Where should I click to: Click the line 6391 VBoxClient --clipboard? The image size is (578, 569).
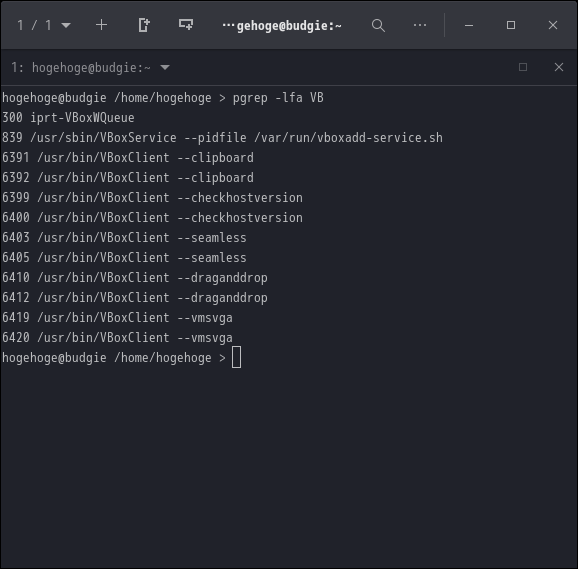point(128,158)
